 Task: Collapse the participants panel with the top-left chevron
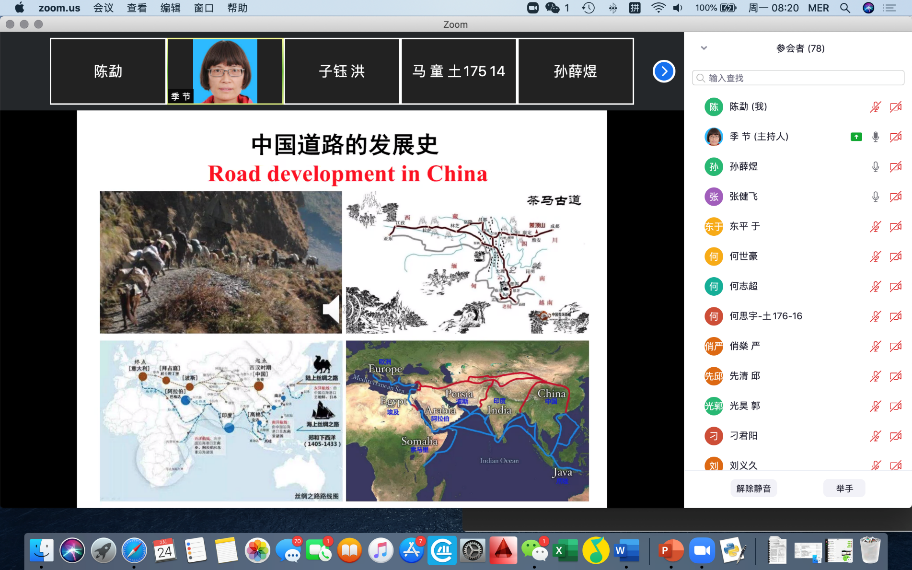pyautogui.click(x=704, y=48)
